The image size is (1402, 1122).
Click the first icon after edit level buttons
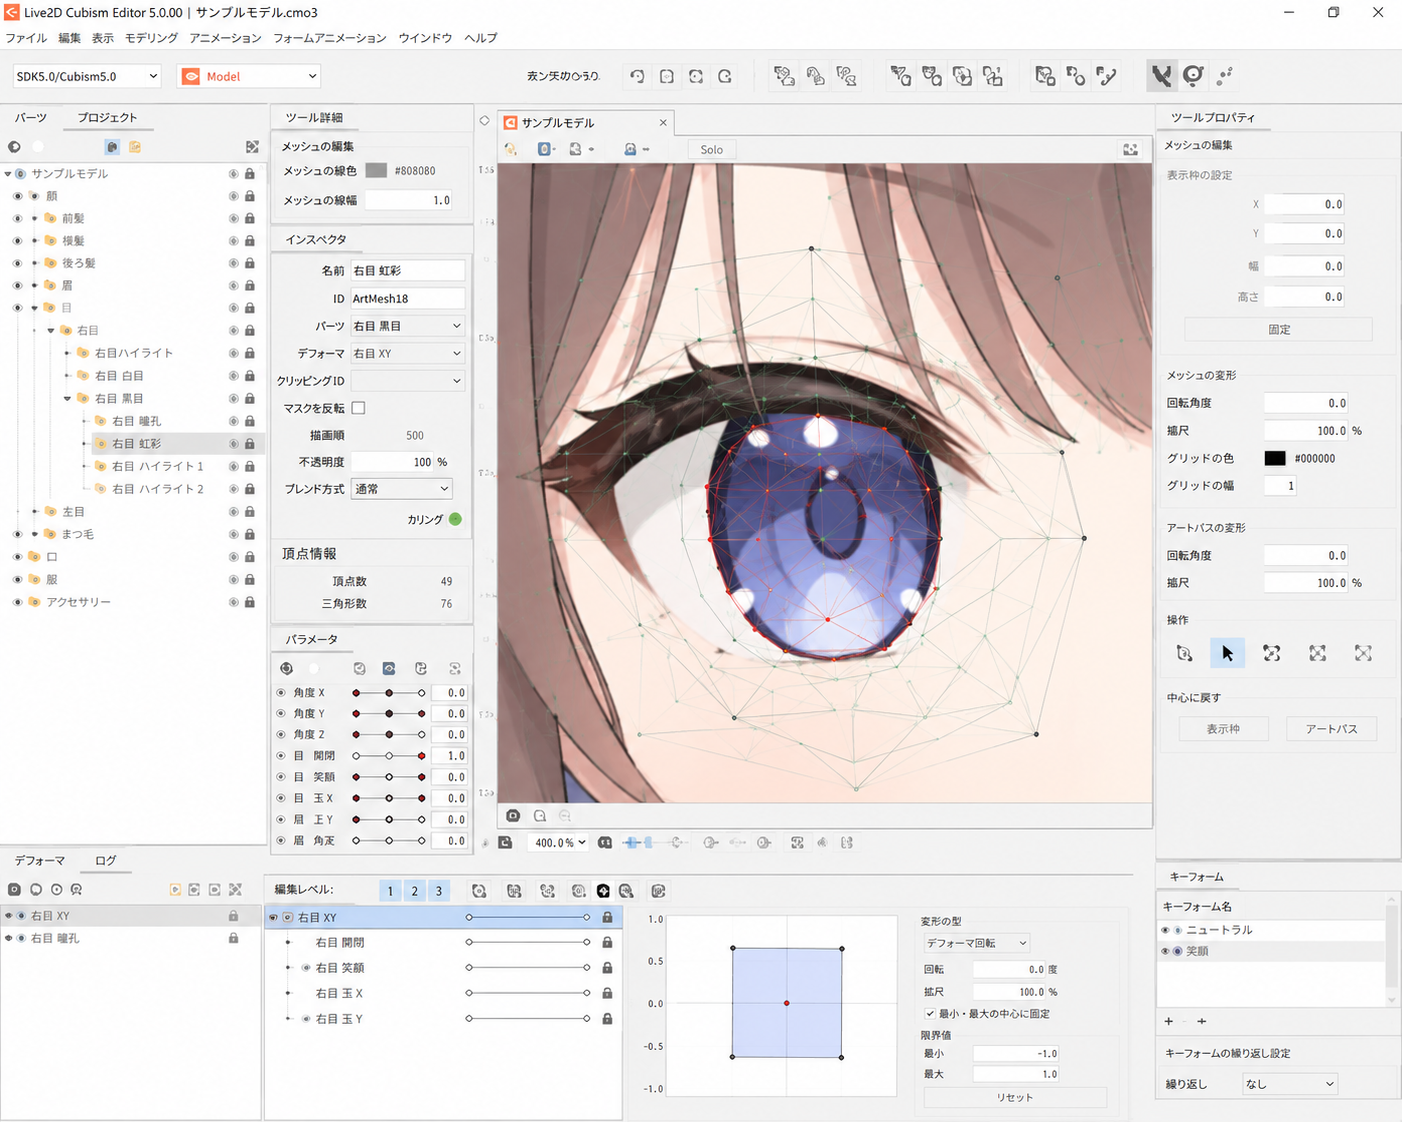(479, 891)
